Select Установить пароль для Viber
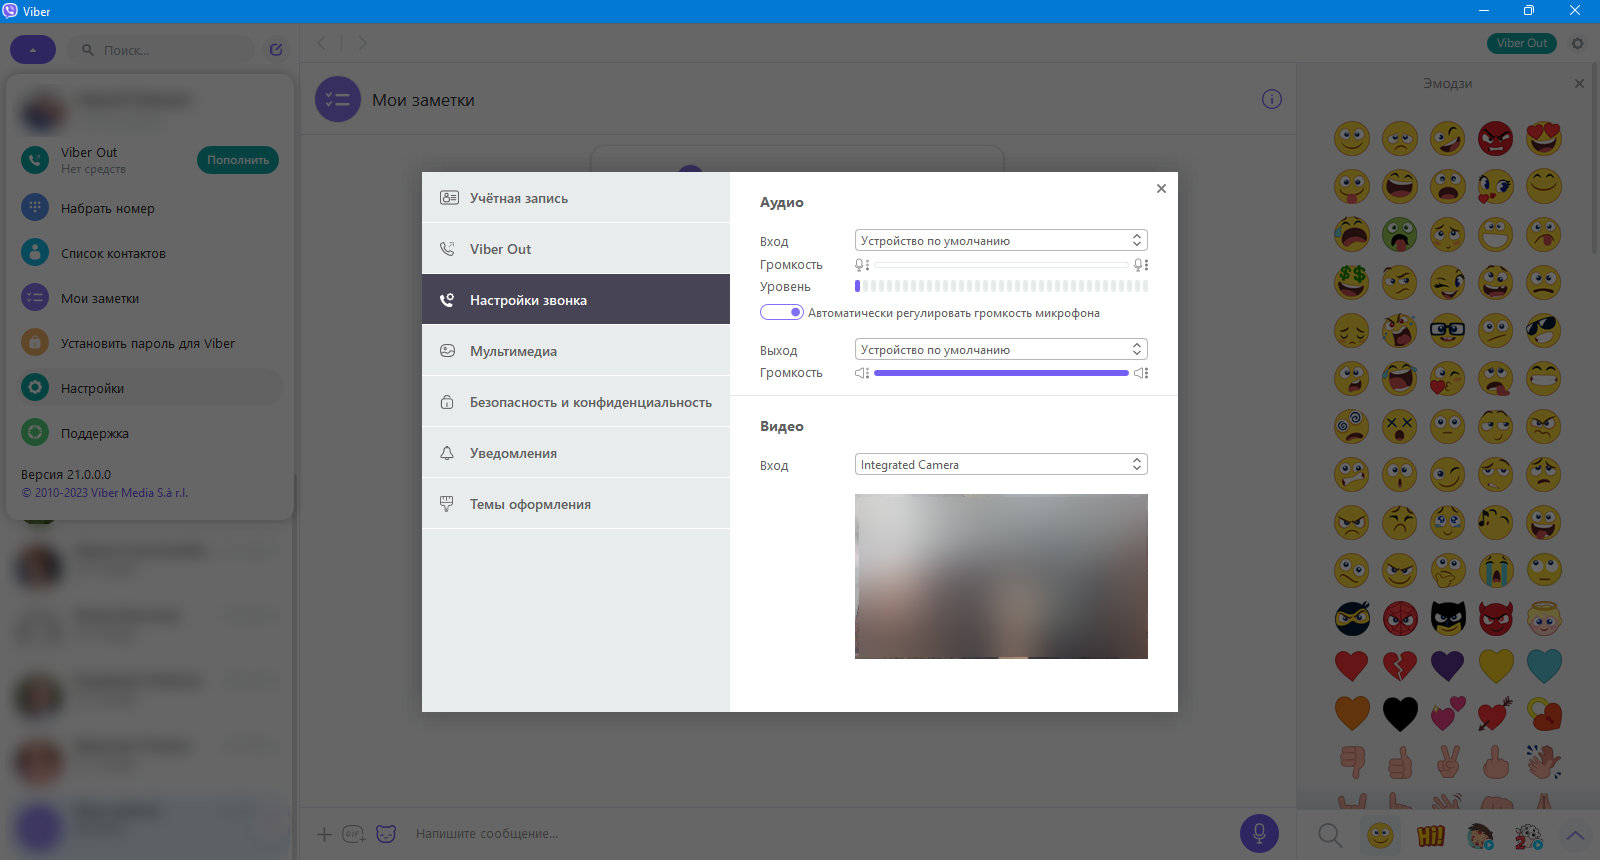 tap(150, 343)
